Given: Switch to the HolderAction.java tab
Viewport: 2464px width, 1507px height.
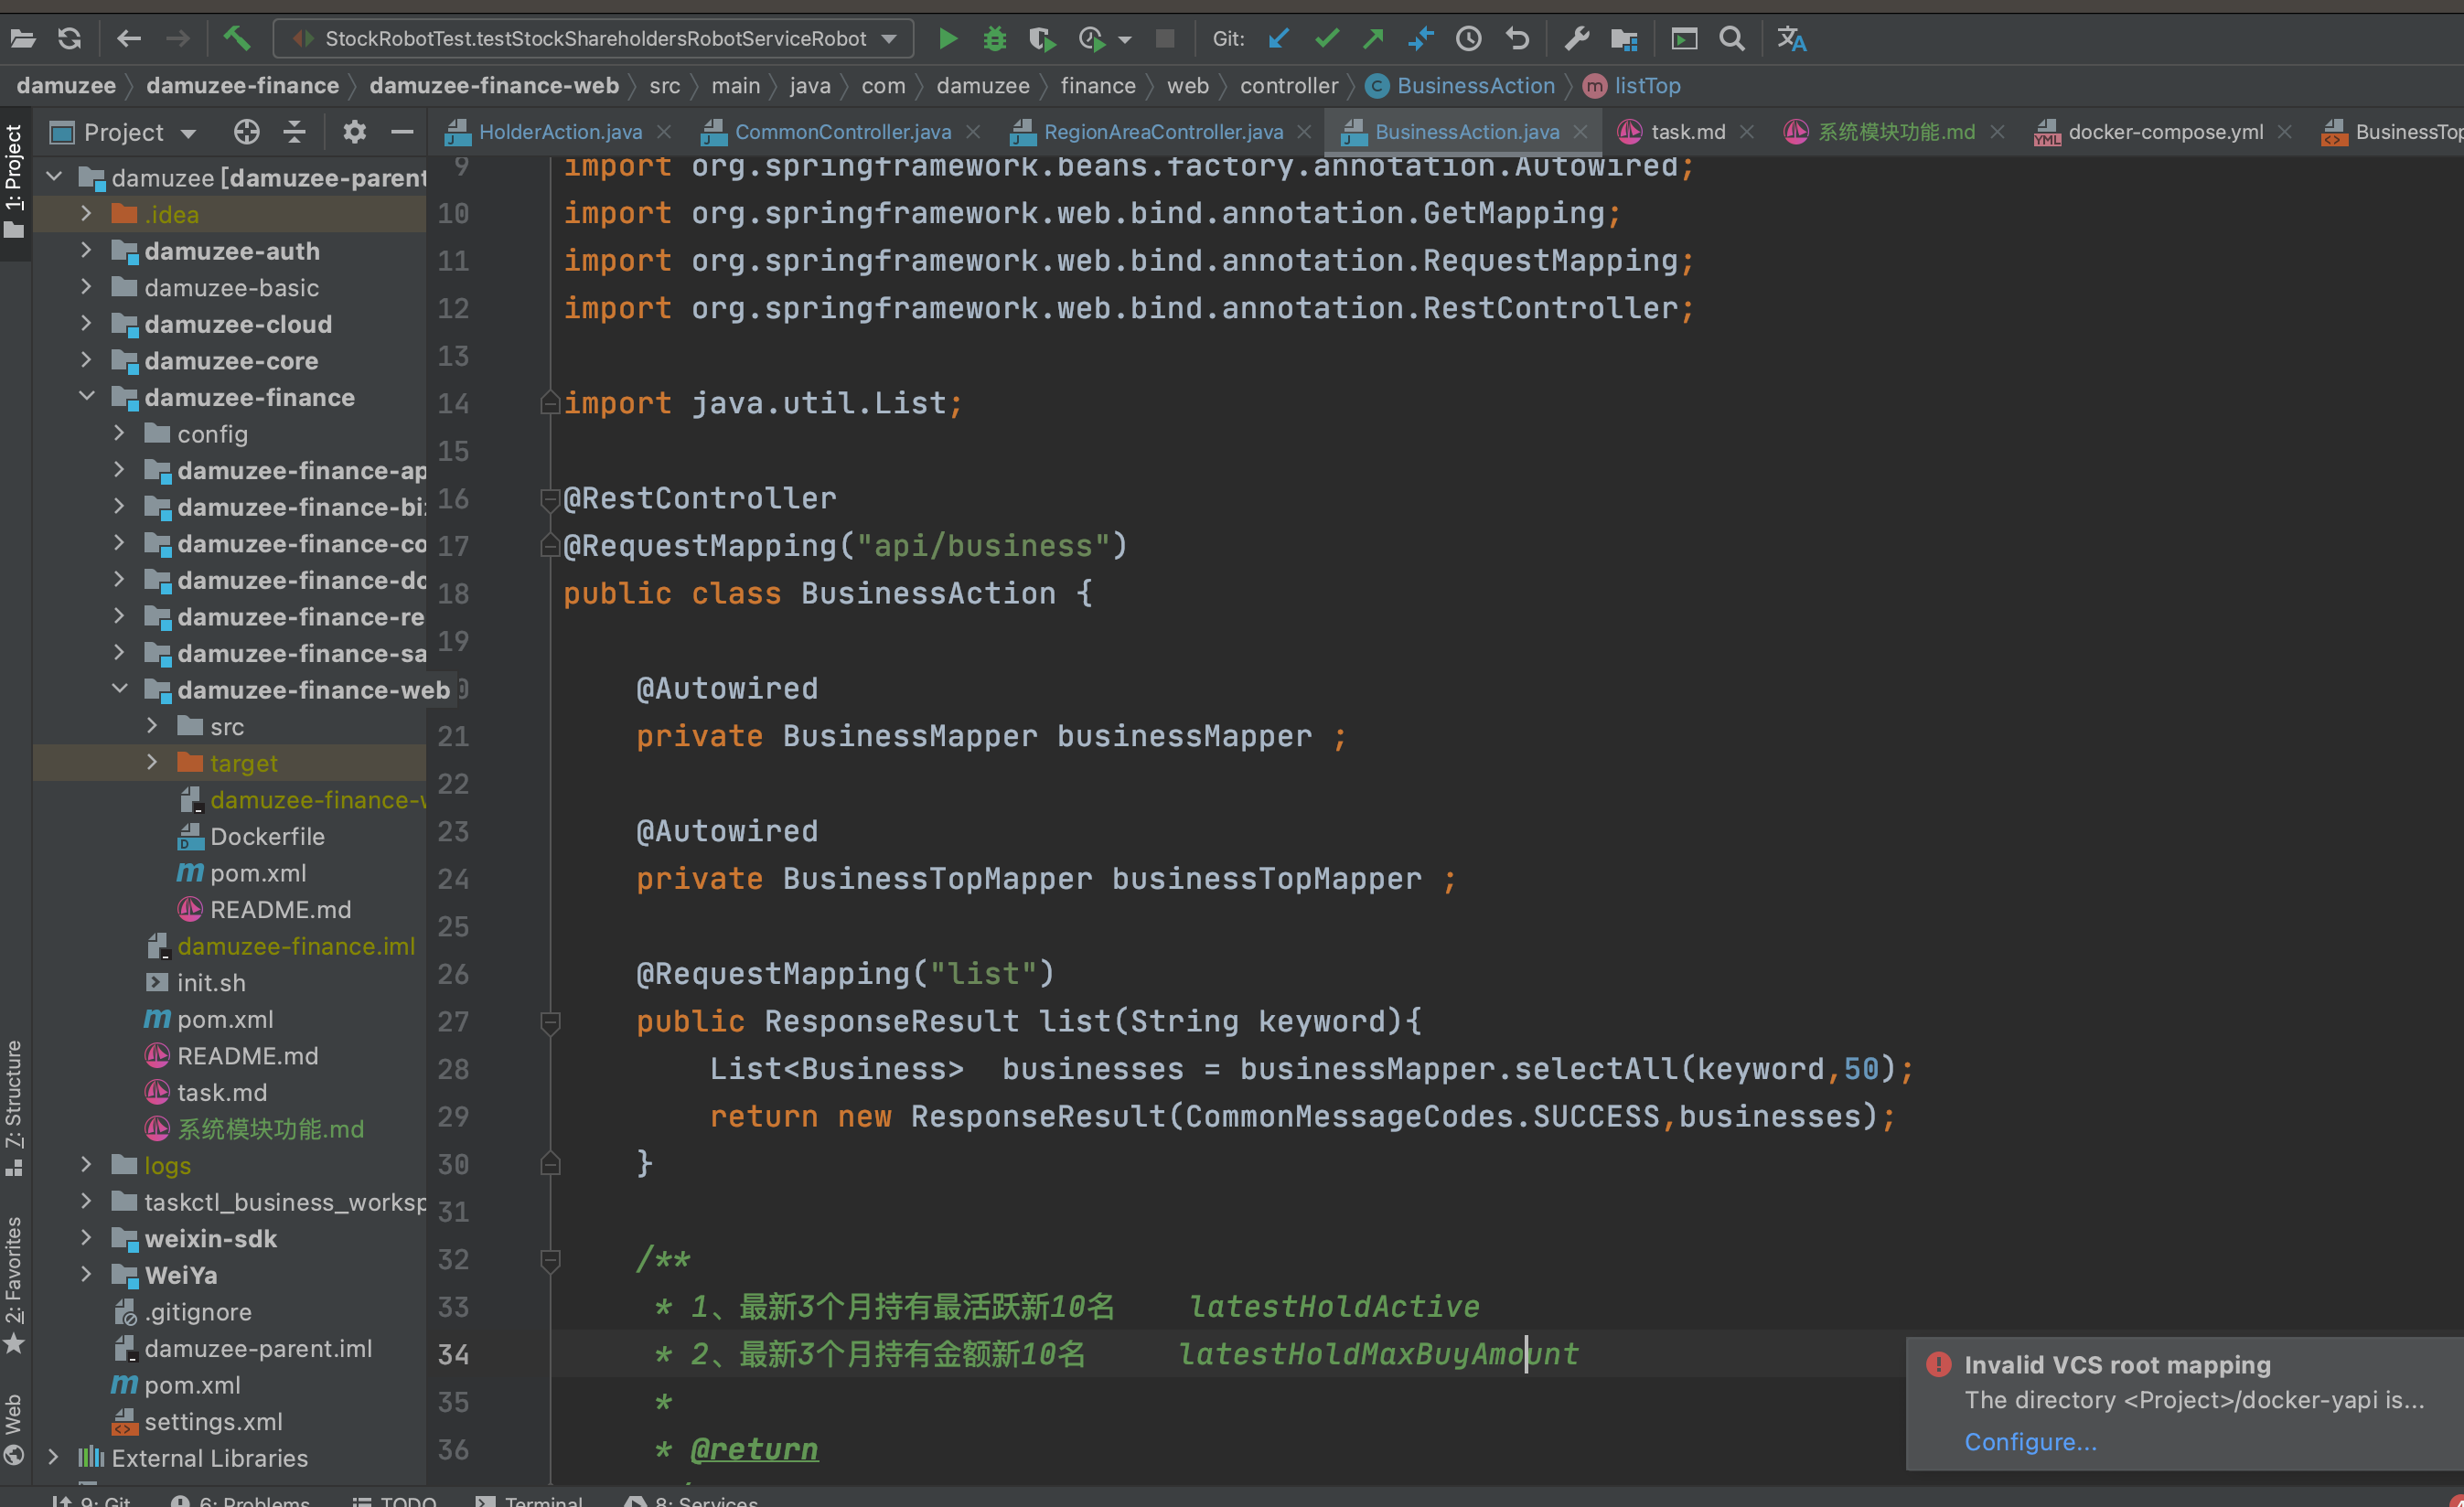Looking at the screenshot, I should tap(559, 132).
